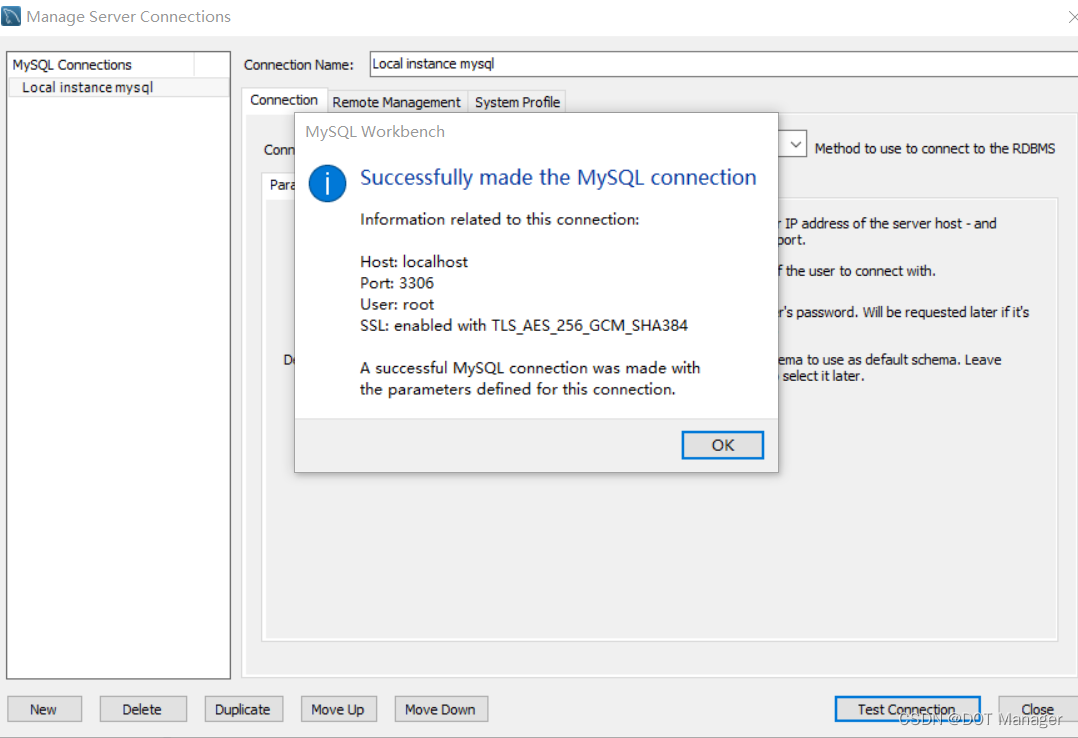Screen dimensions: 1078x738
Task: Click the SSL enabled TLS_AES_256_GCM_SHA384 line
Action: (x=524, y=326)
